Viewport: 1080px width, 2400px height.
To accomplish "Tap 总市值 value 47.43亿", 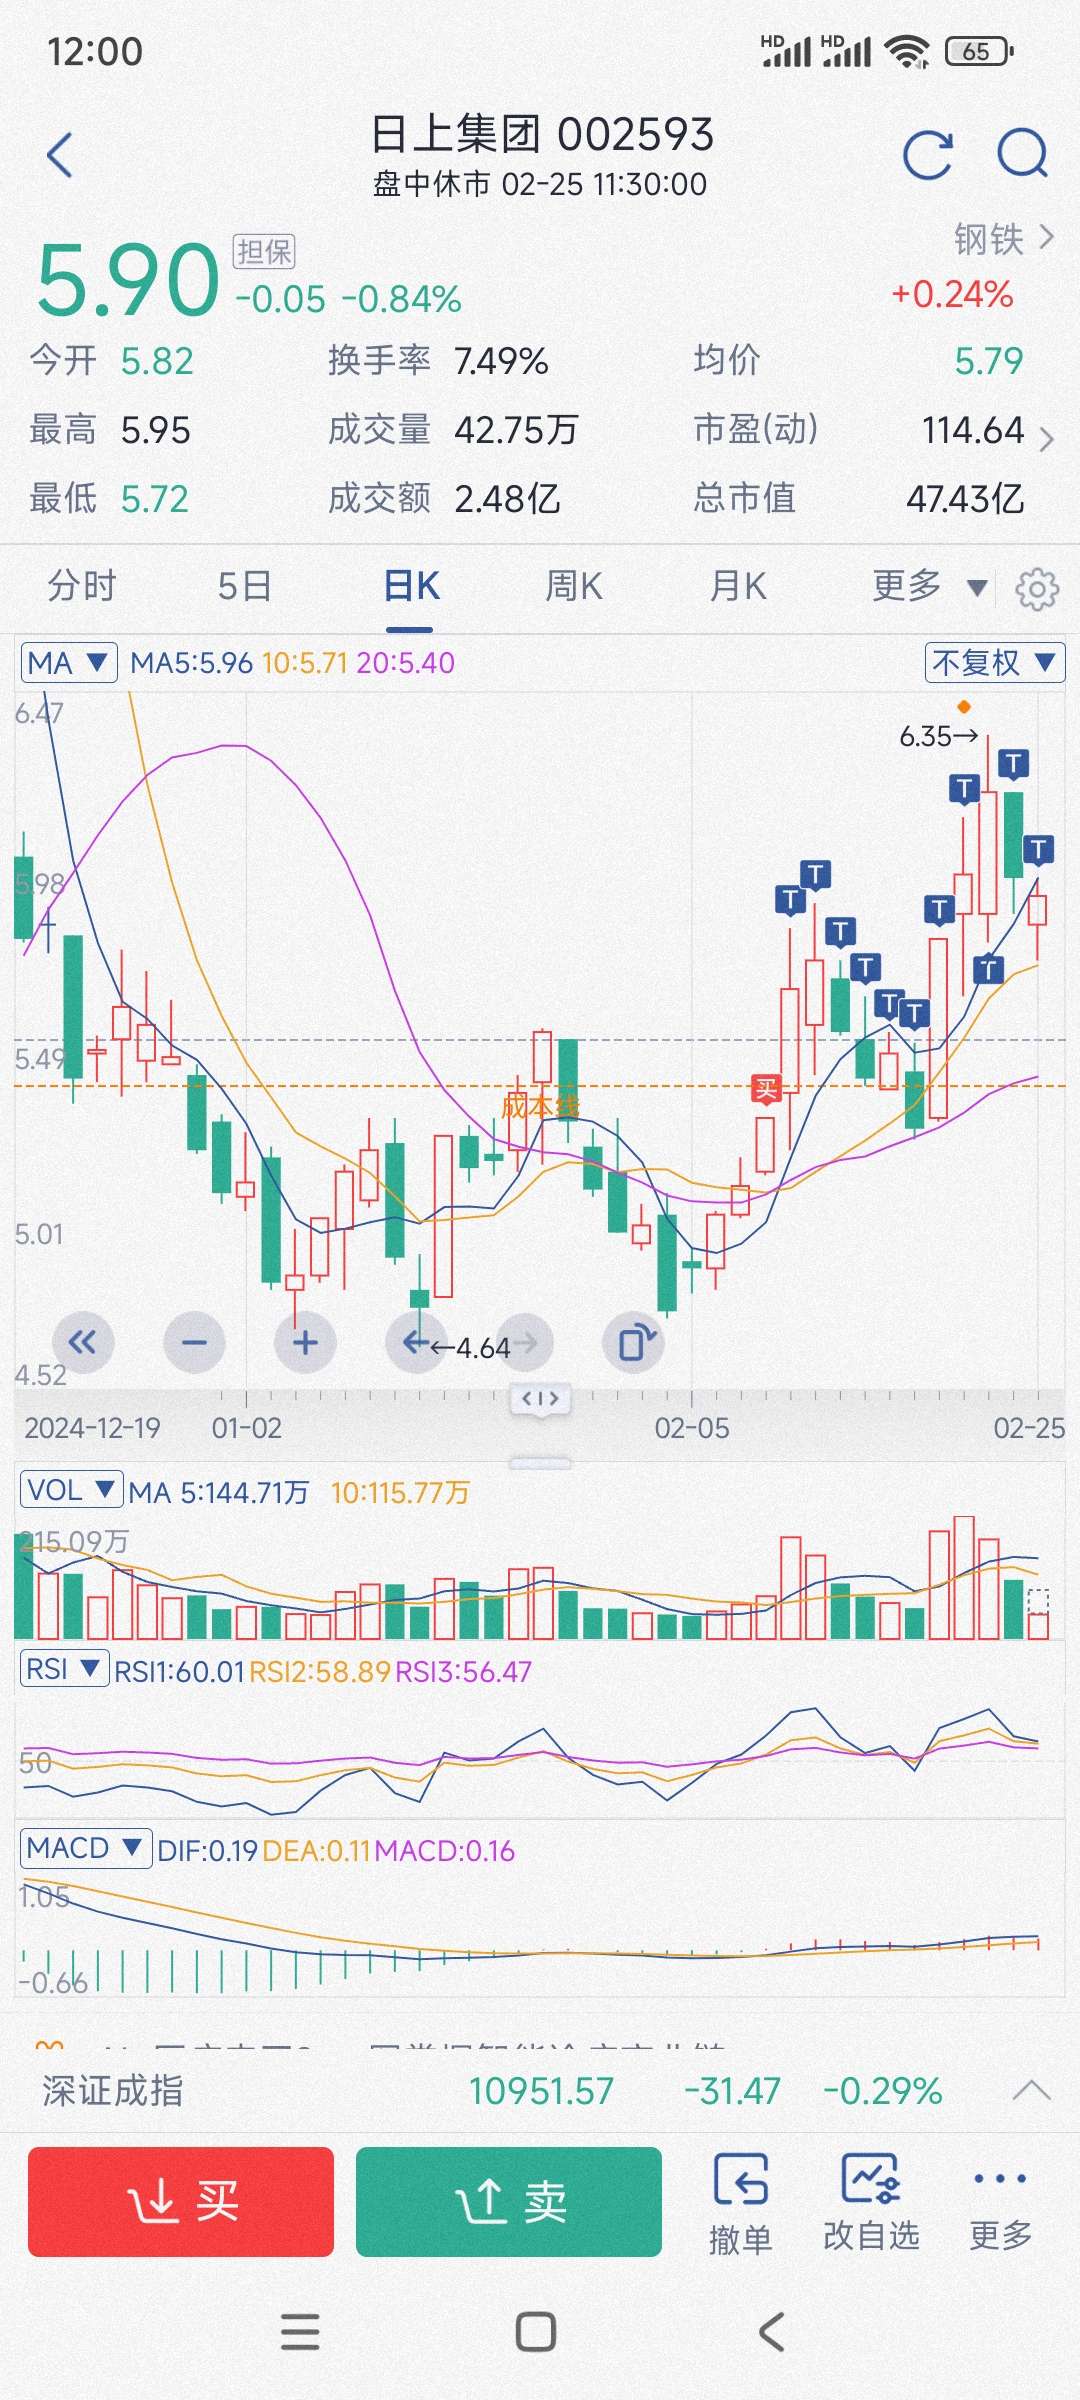I will pyautogui.click(x=965, y=498).
